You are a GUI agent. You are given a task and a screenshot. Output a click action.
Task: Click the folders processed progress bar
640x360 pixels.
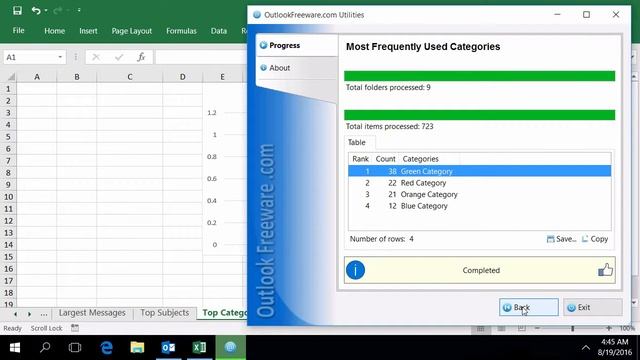(x=480, y=76)
